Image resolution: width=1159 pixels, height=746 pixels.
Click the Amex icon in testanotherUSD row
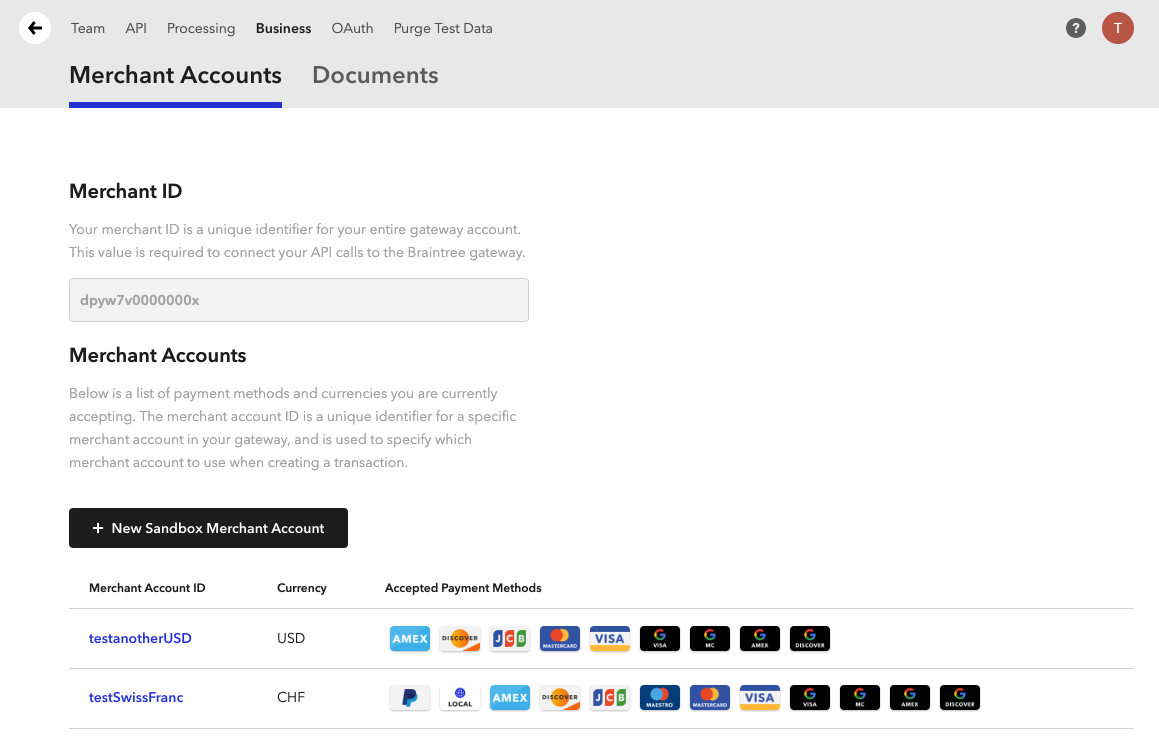click(x=409, y=638)
